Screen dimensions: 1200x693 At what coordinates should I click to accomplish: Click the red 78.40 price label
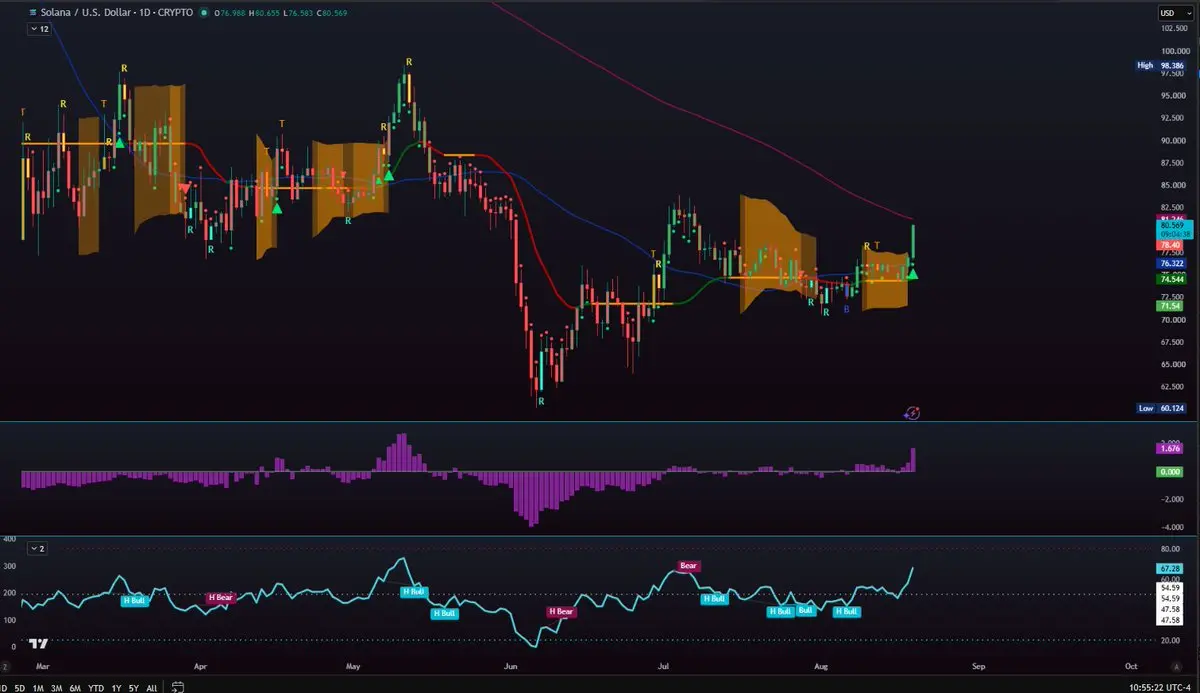1170,244
